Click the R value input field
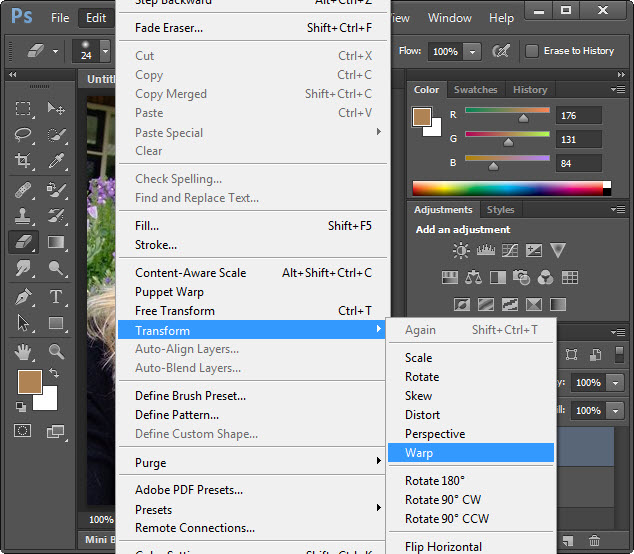 579,116
